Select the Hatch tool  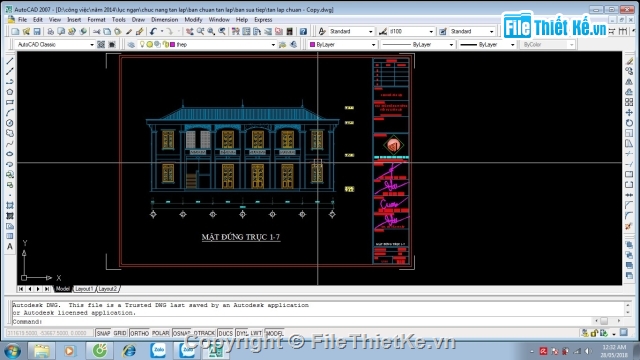10,205
